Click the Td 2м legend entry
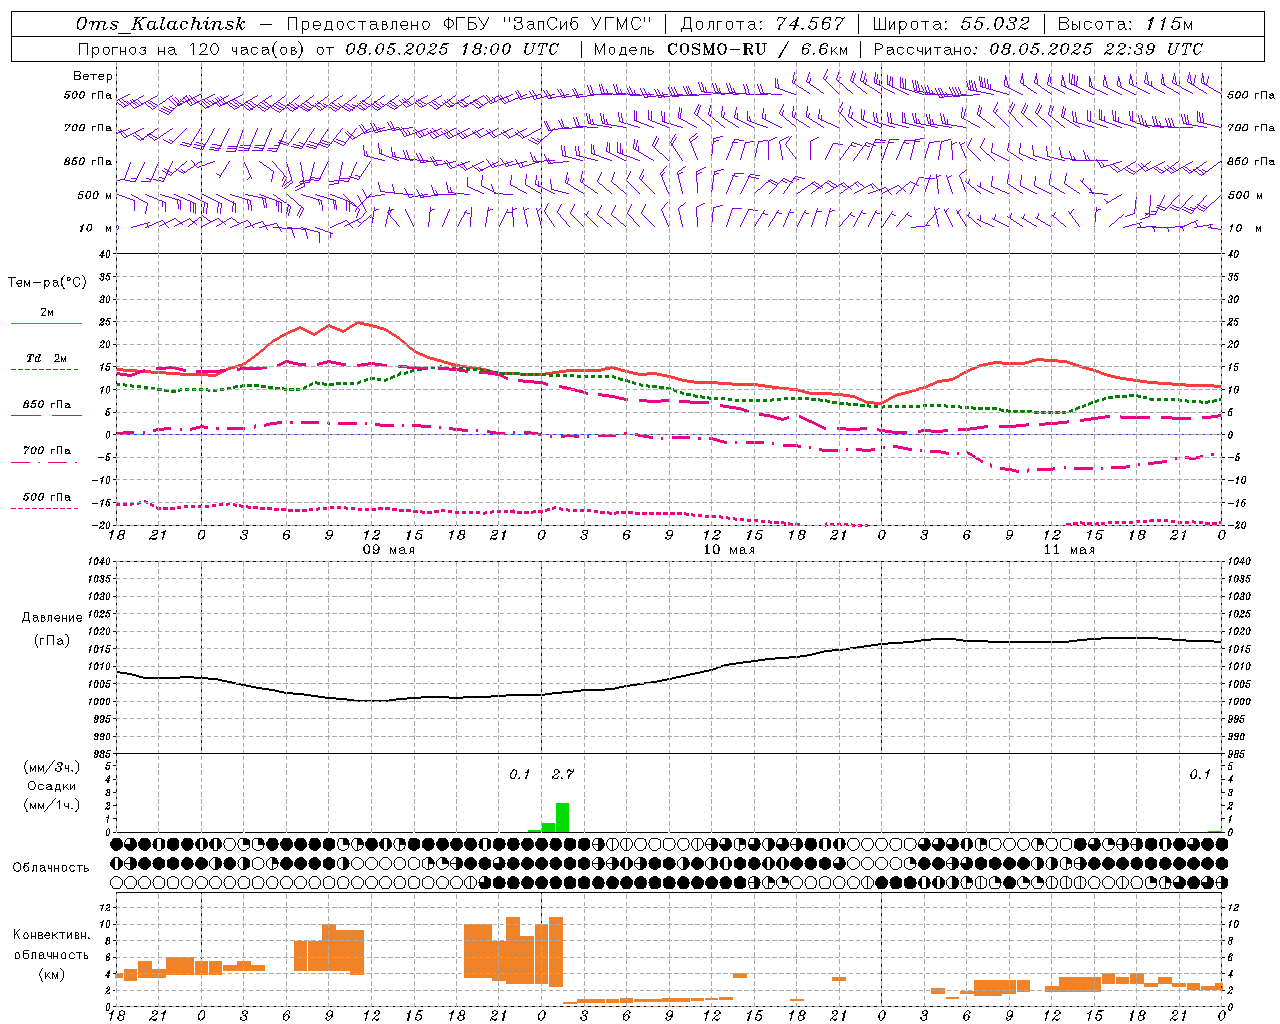The height and width of the screenshot is (1024, 1280). tap(46, 358)
